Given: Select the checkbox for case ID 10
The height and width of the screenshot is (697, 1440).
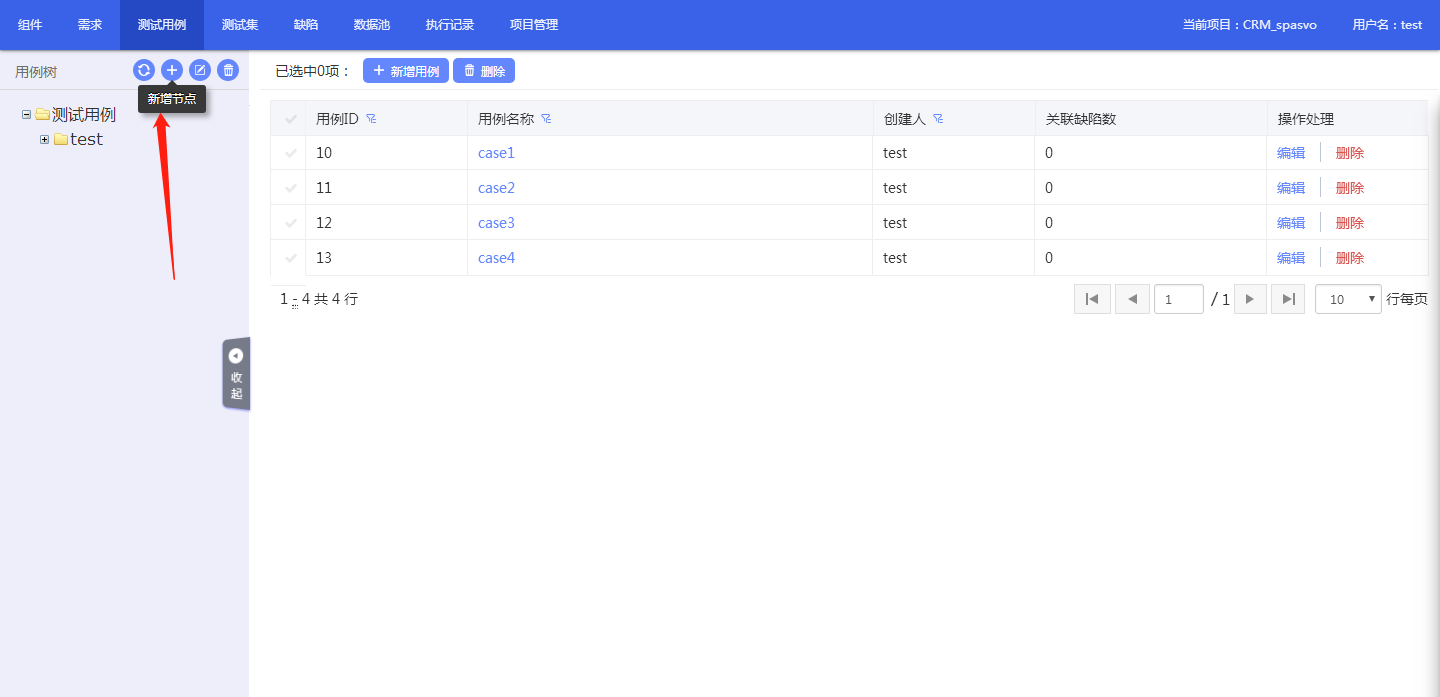Looking at the screenshot, I should point(291,153).
